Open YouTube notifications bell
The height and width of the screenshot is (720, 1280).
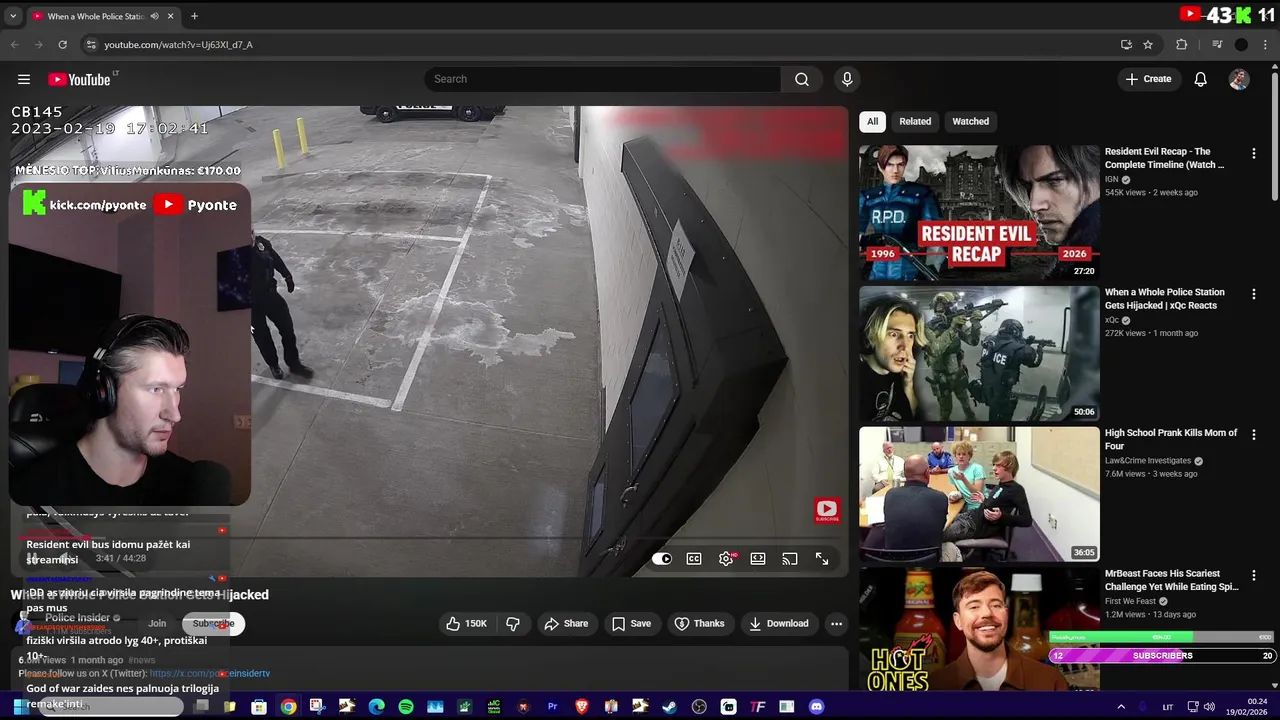(1200, 79)
